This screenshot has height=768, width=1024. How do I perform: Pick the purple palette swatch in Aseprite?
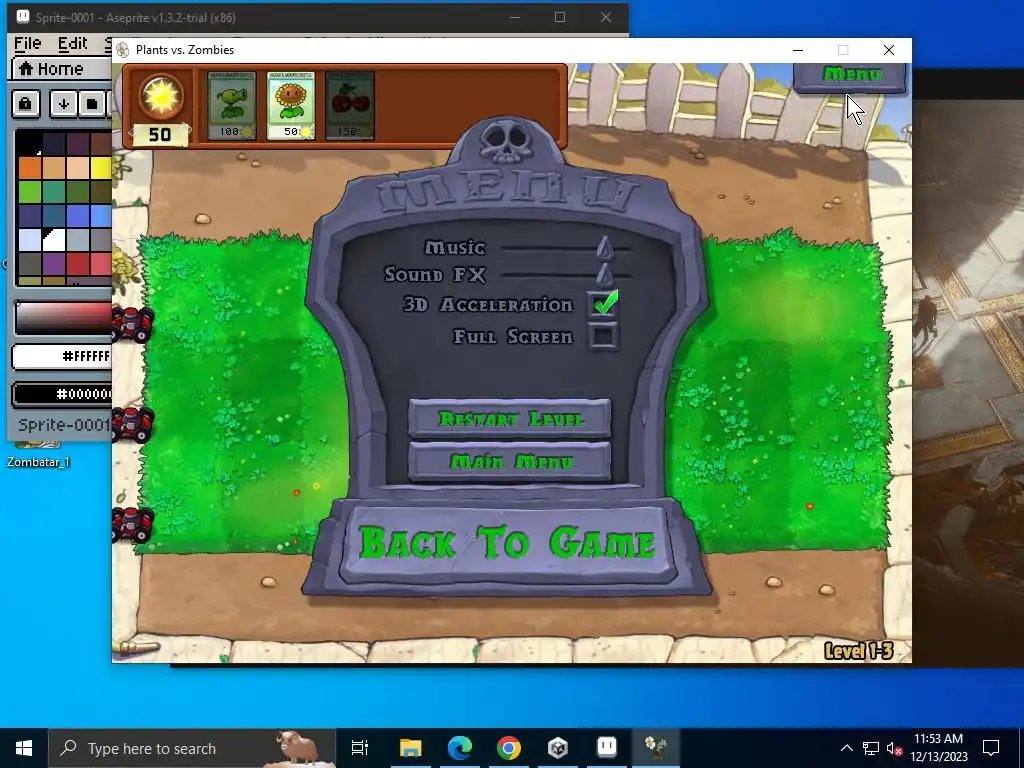click(x=54, y=263)
